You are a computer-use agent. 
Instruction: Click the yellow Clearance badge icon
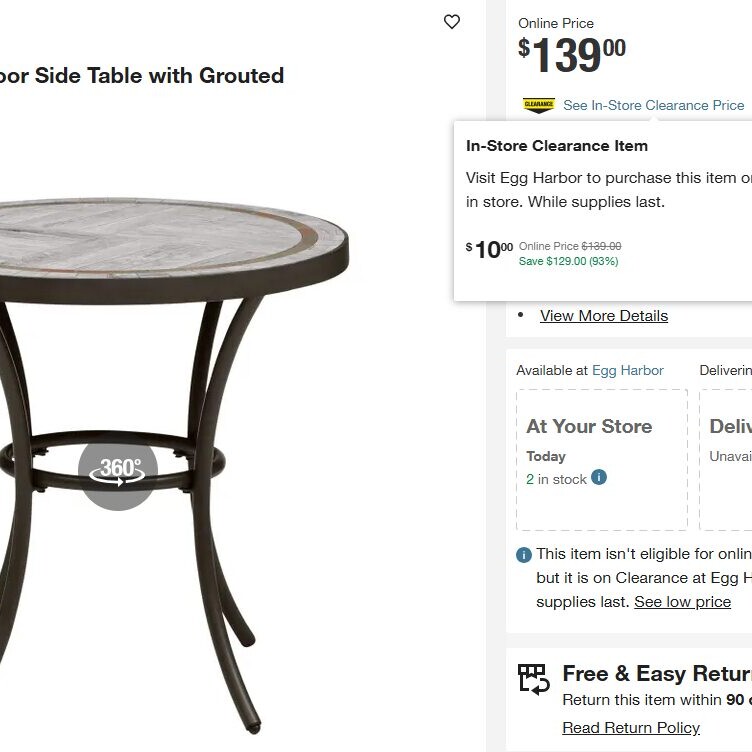click(x=539, y=105)
